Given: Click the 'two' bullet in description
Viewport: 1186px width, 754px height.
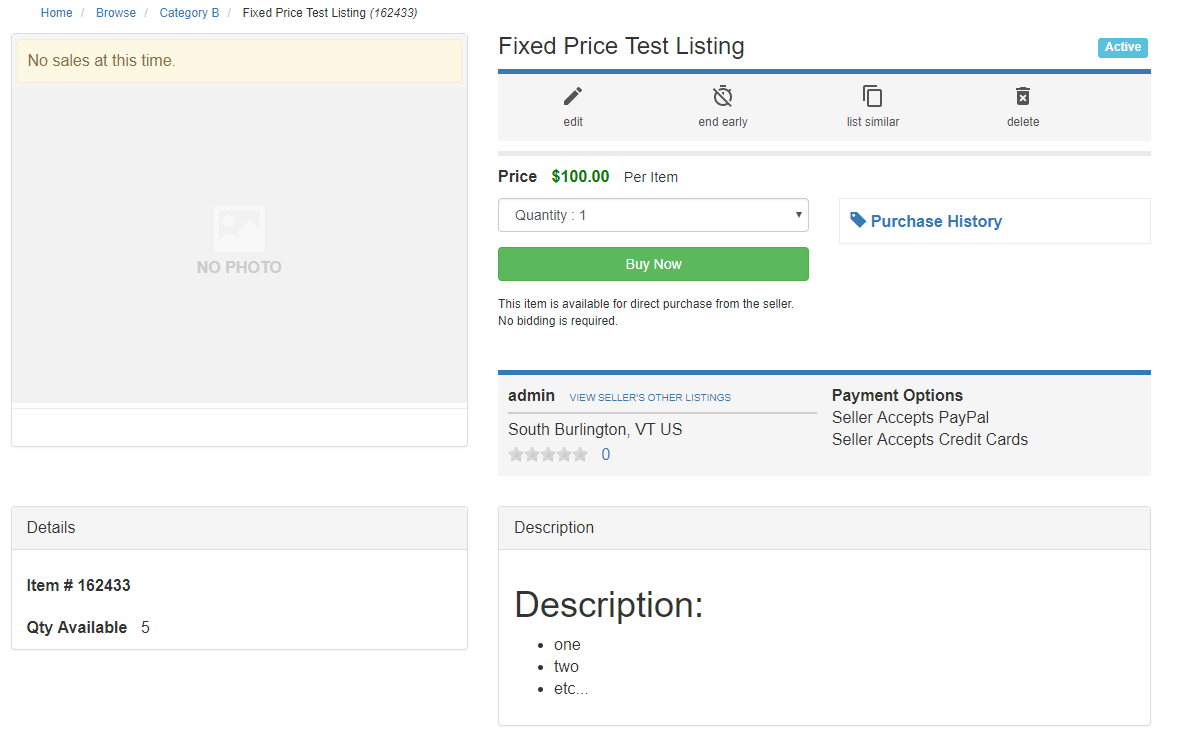Looking at the screenshot, I should [x=566, y=666].
